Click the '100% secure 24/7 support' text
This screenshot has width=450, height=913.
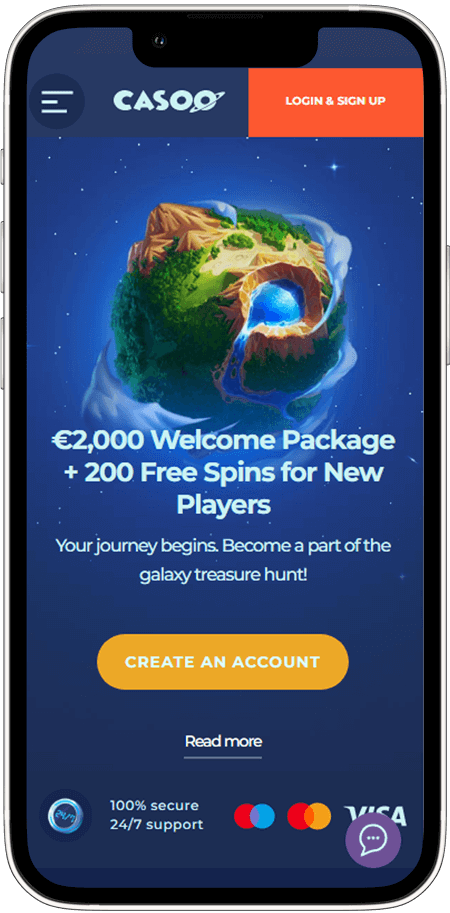coord(157,815)
